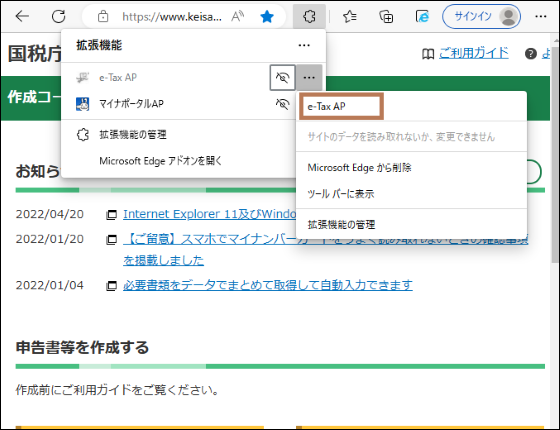Close the Extensions puzzle toolbar button

click(309, 16)
